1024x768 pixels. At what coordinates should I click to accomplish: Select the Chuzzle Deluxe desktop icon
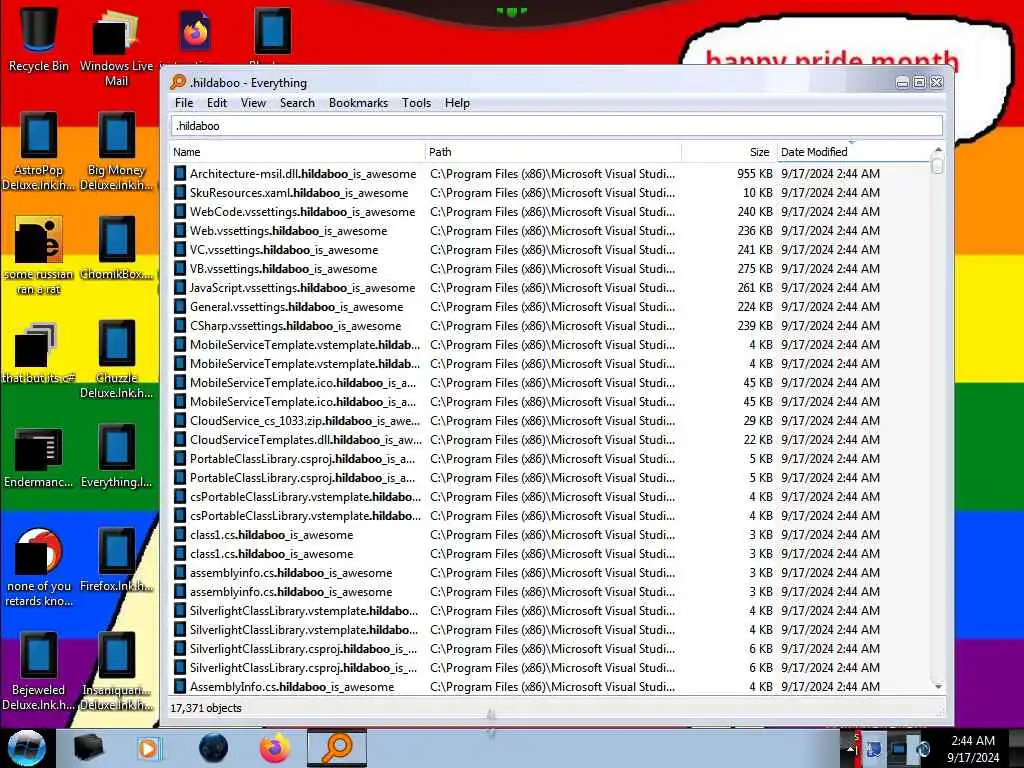pyautogui.click(x=116, y=359)
